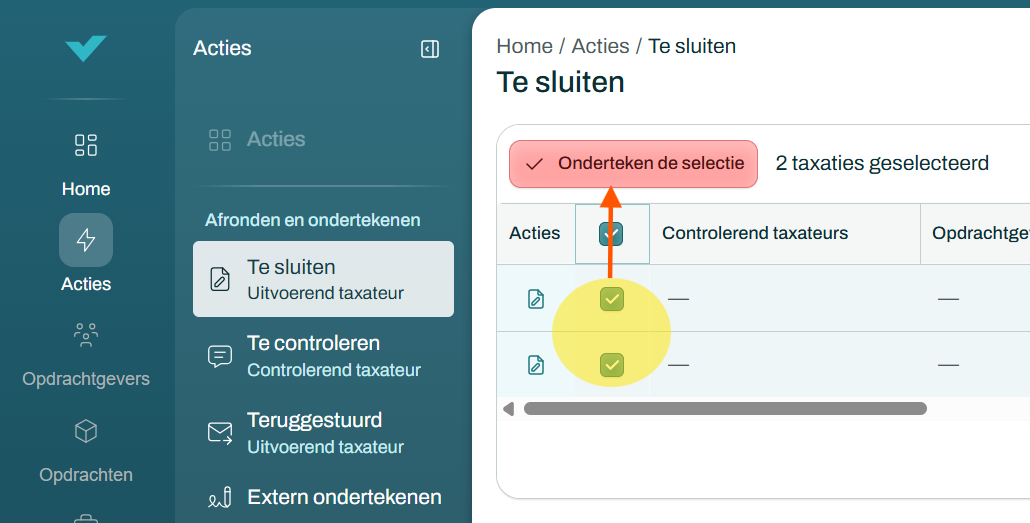
Task: Open Extern ondertekenen menu item
Action: click(323, 497)
